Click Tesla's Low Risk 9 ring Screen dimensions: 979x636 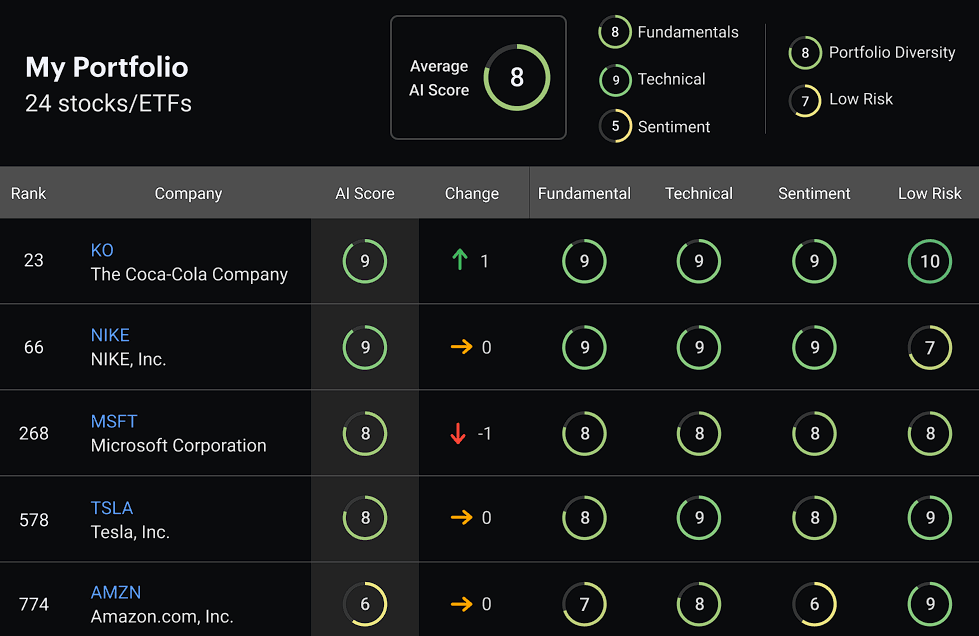(x=930, y=517)
